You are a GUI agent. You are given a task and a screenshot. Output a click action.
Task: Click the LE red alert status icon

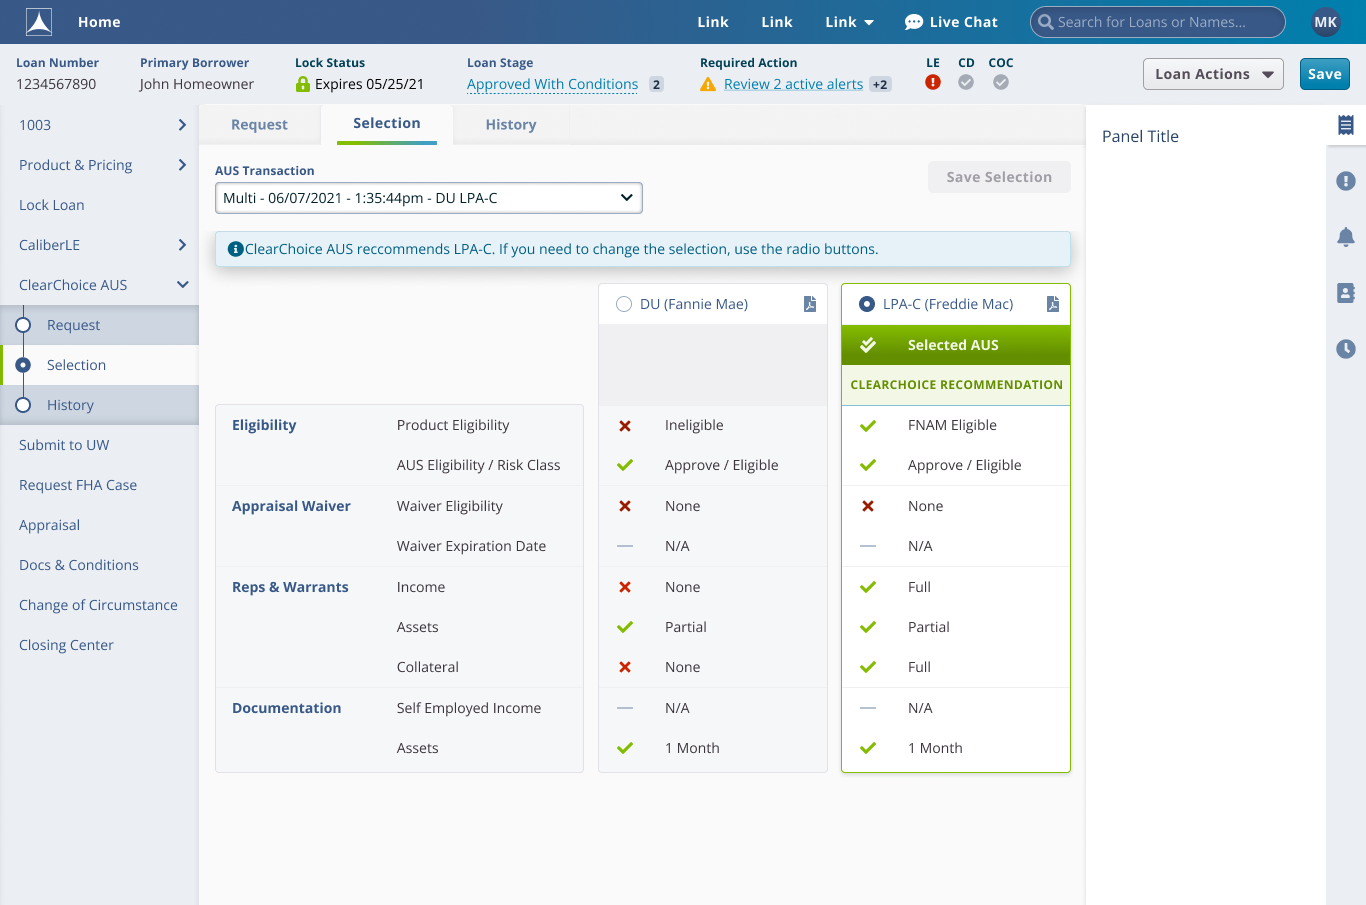click(x=933, y=83)
